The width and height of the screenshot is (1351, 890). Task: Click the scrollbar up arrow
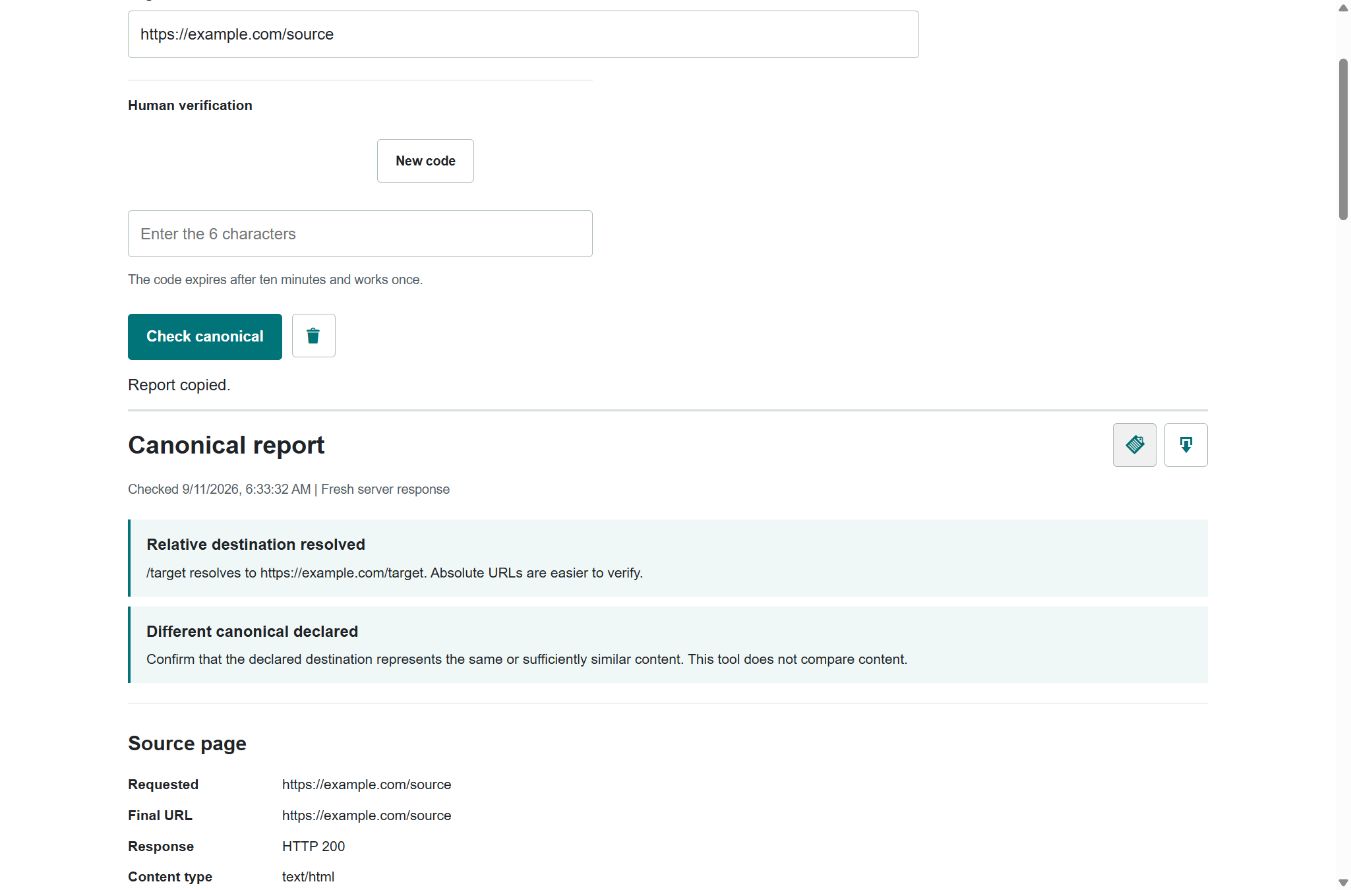[x=1343, y=8]
